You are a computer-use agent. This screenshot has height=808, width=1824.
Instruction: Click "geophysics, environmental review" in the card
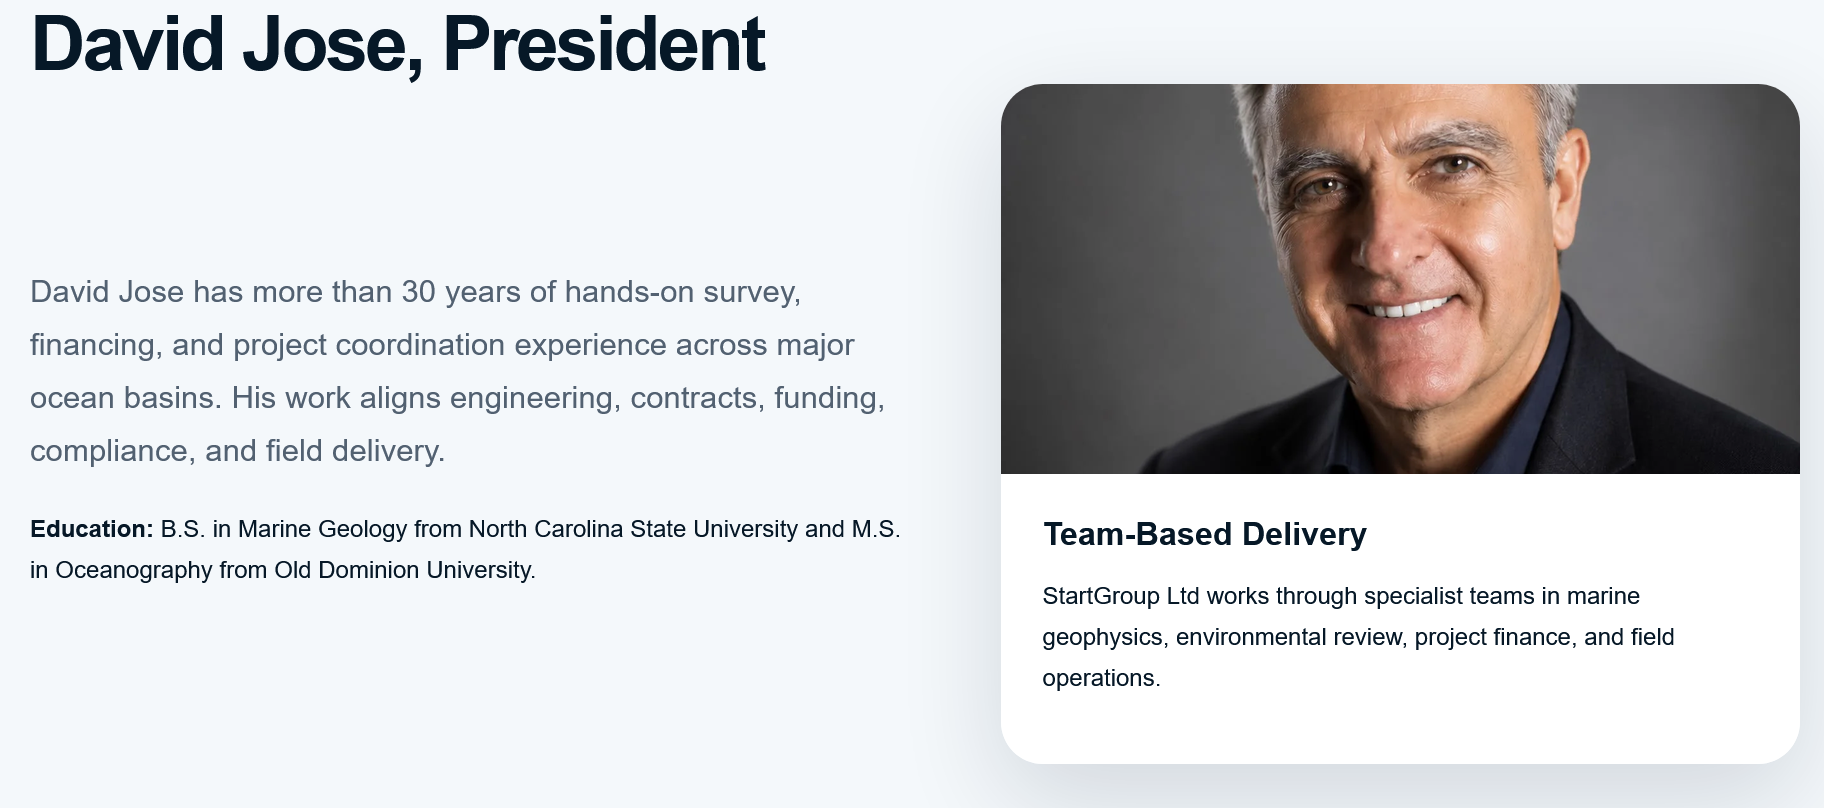tap(1224, 637)
